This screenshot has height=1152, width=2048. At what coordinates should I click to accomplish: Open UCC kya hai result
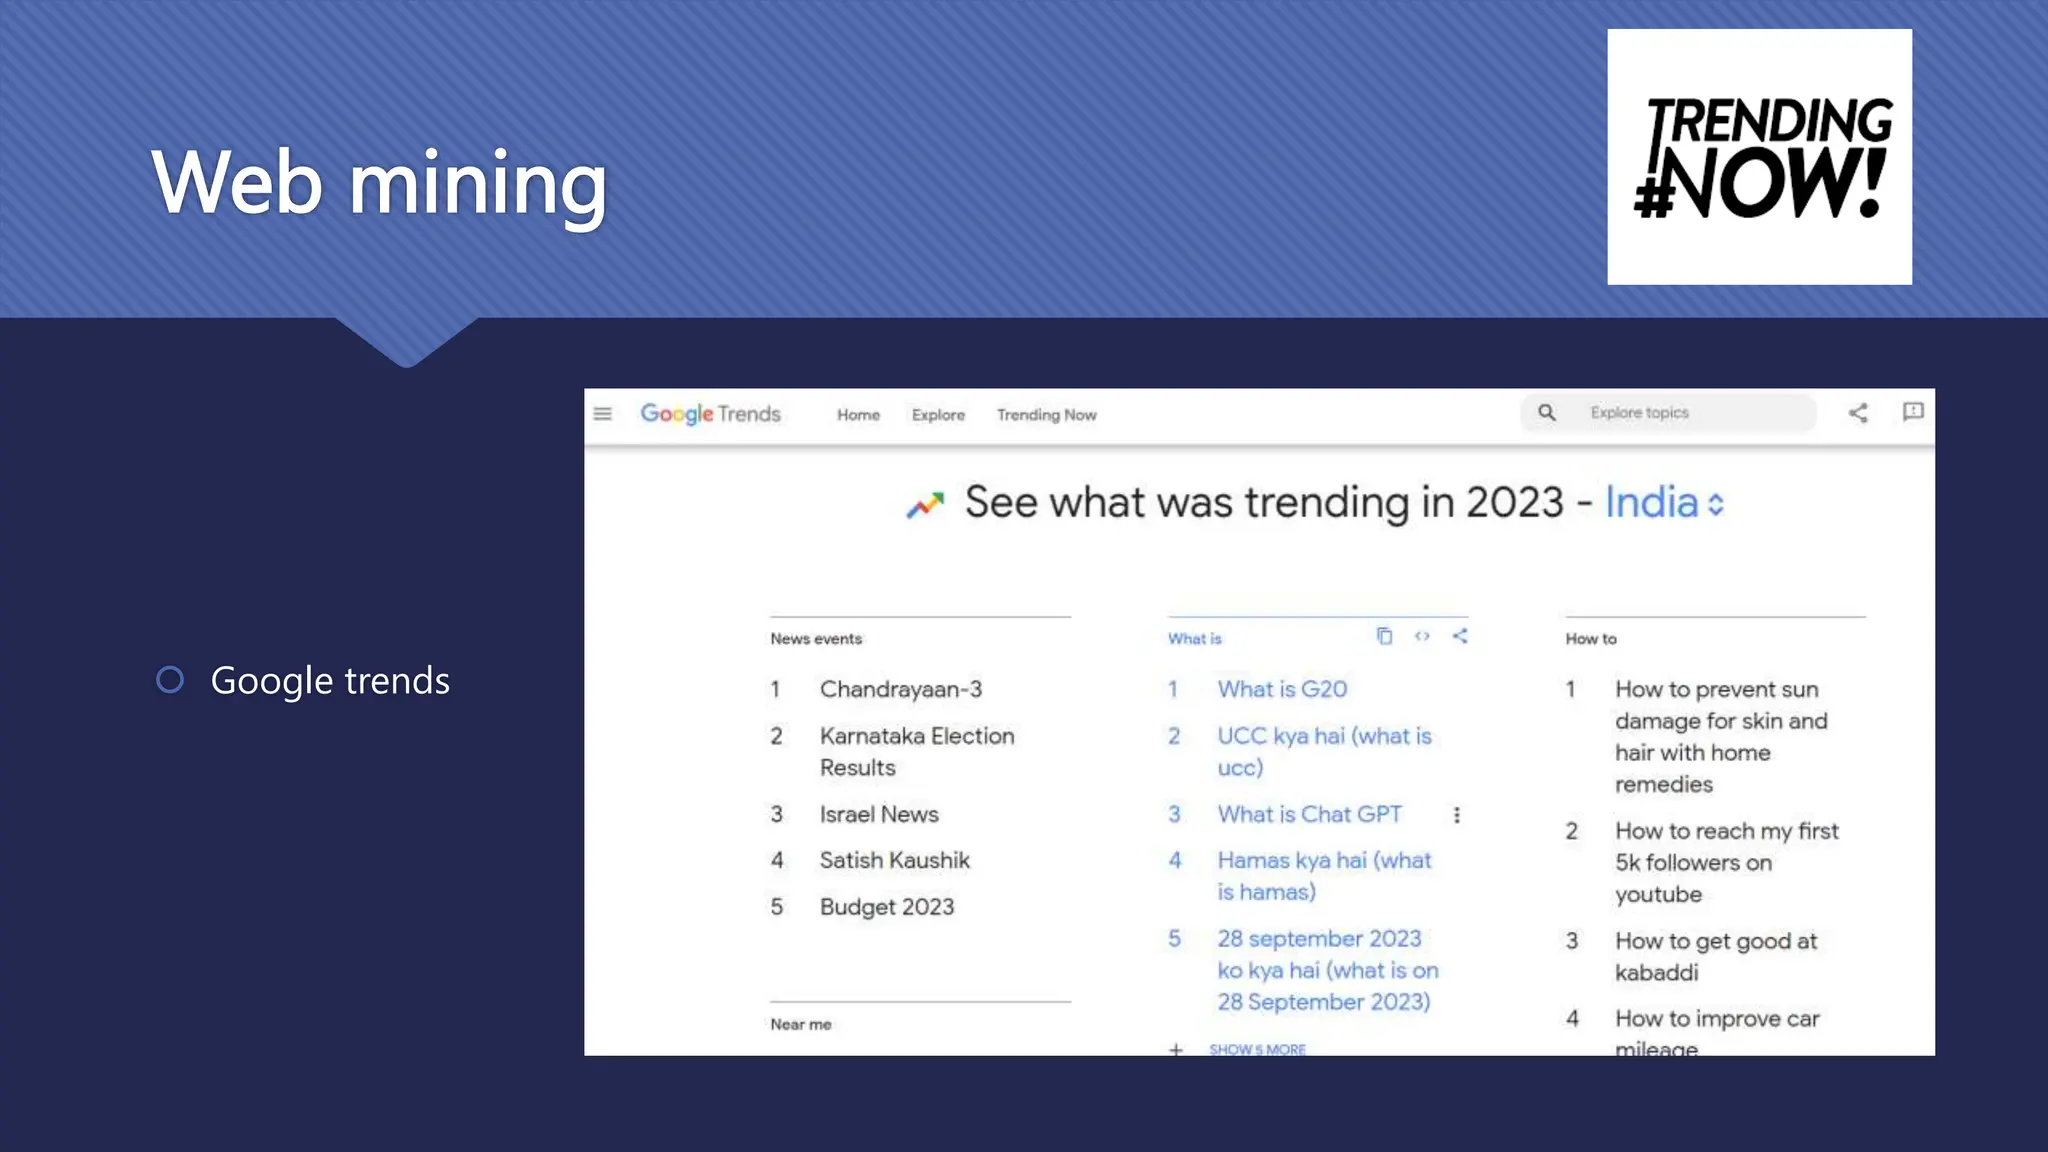pyautogui.click(x=1324, y=752)
